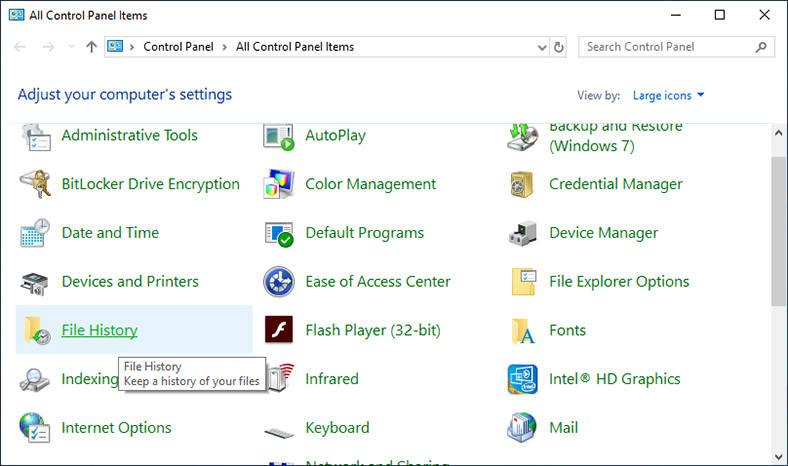Open the Intel HD Graphics icon
This screenshot has width=788, height=466.
pyautogui.click(x=523, y=379)
